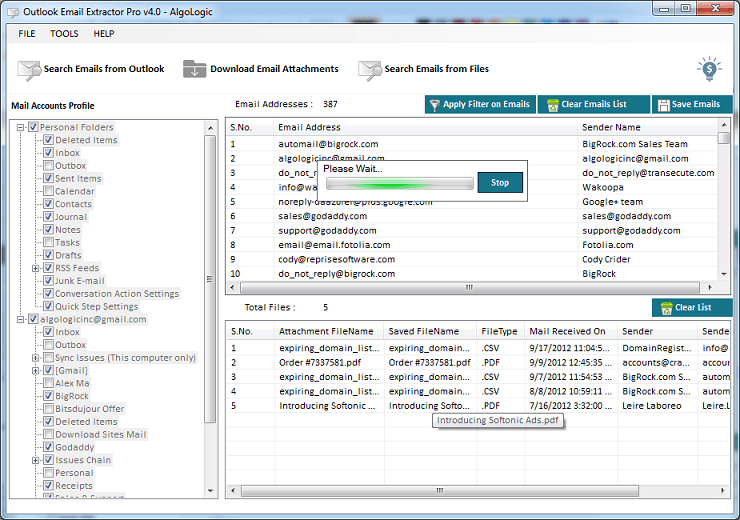Click the Download Email Attachments folder icon
The image size is (740, 520).
pos(194,69)
